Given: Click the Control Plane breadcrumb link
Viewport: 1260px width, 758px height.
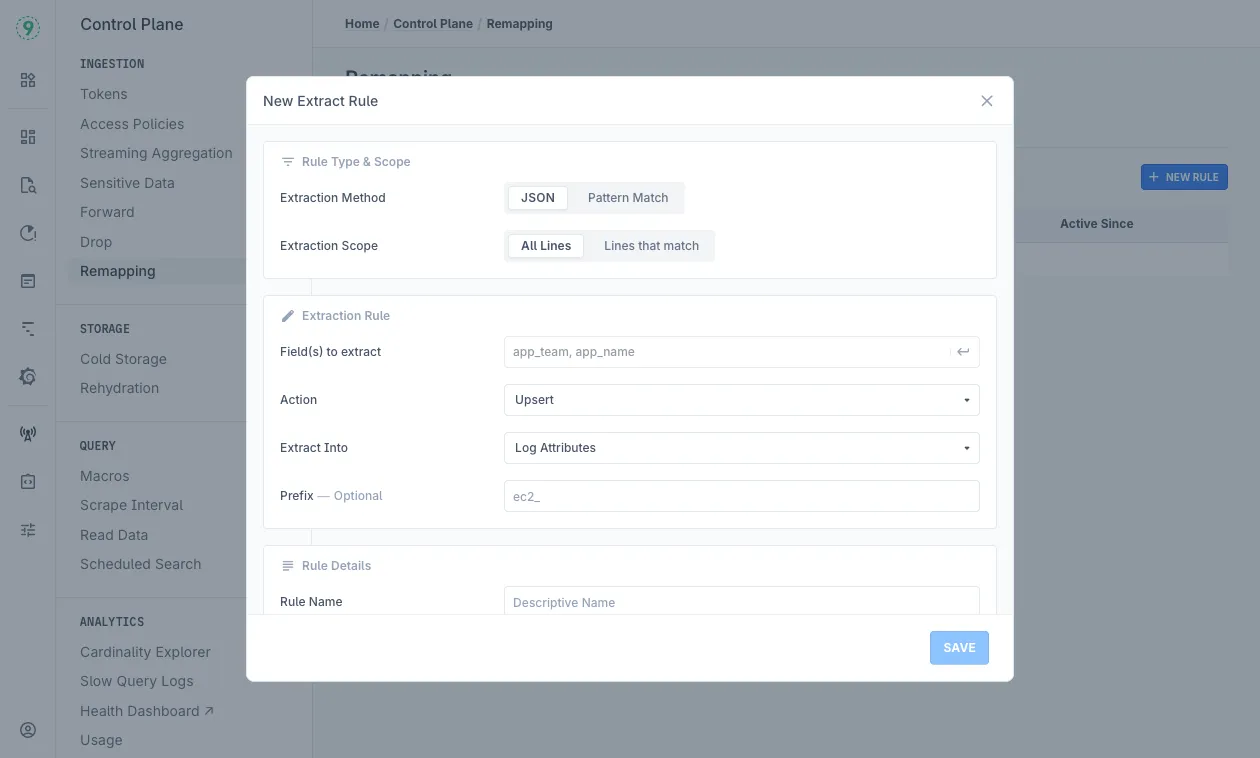Looking at the screenshot, I should (x=433, y=24).
